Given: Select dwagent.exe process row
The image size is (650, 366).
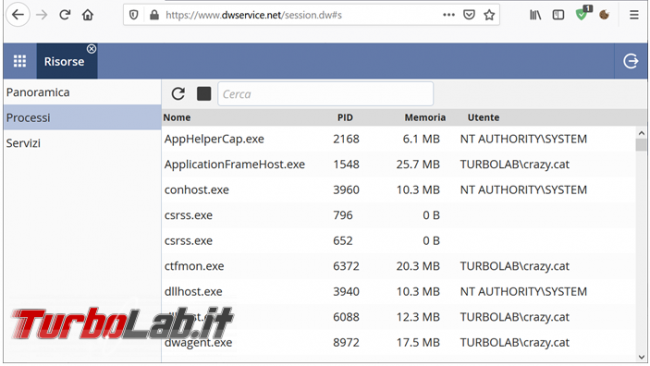Looking at the screenshot, I should coord(398,342).
